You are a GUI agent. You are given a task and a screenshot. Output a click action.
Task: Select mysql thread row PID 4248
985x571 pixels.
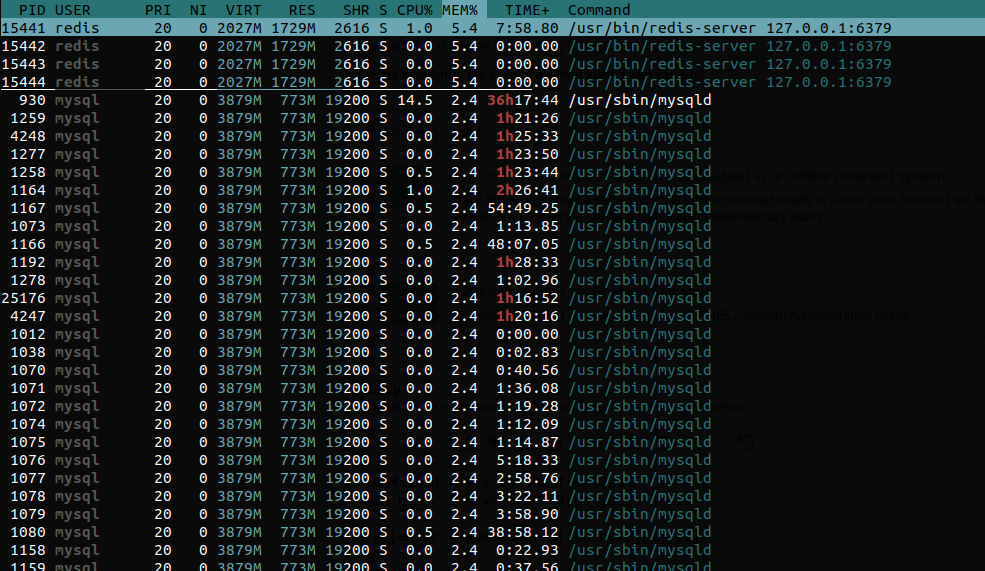(x=492, y=136)
